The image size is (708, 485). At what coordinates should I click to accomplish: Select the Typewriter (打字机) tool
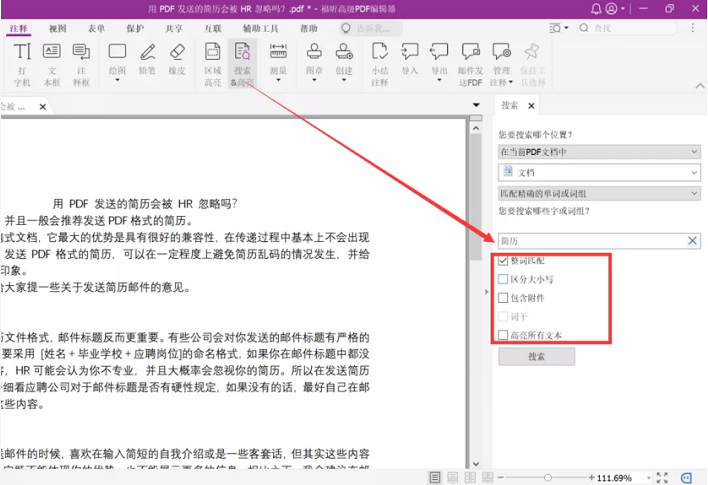pos(22,64)
